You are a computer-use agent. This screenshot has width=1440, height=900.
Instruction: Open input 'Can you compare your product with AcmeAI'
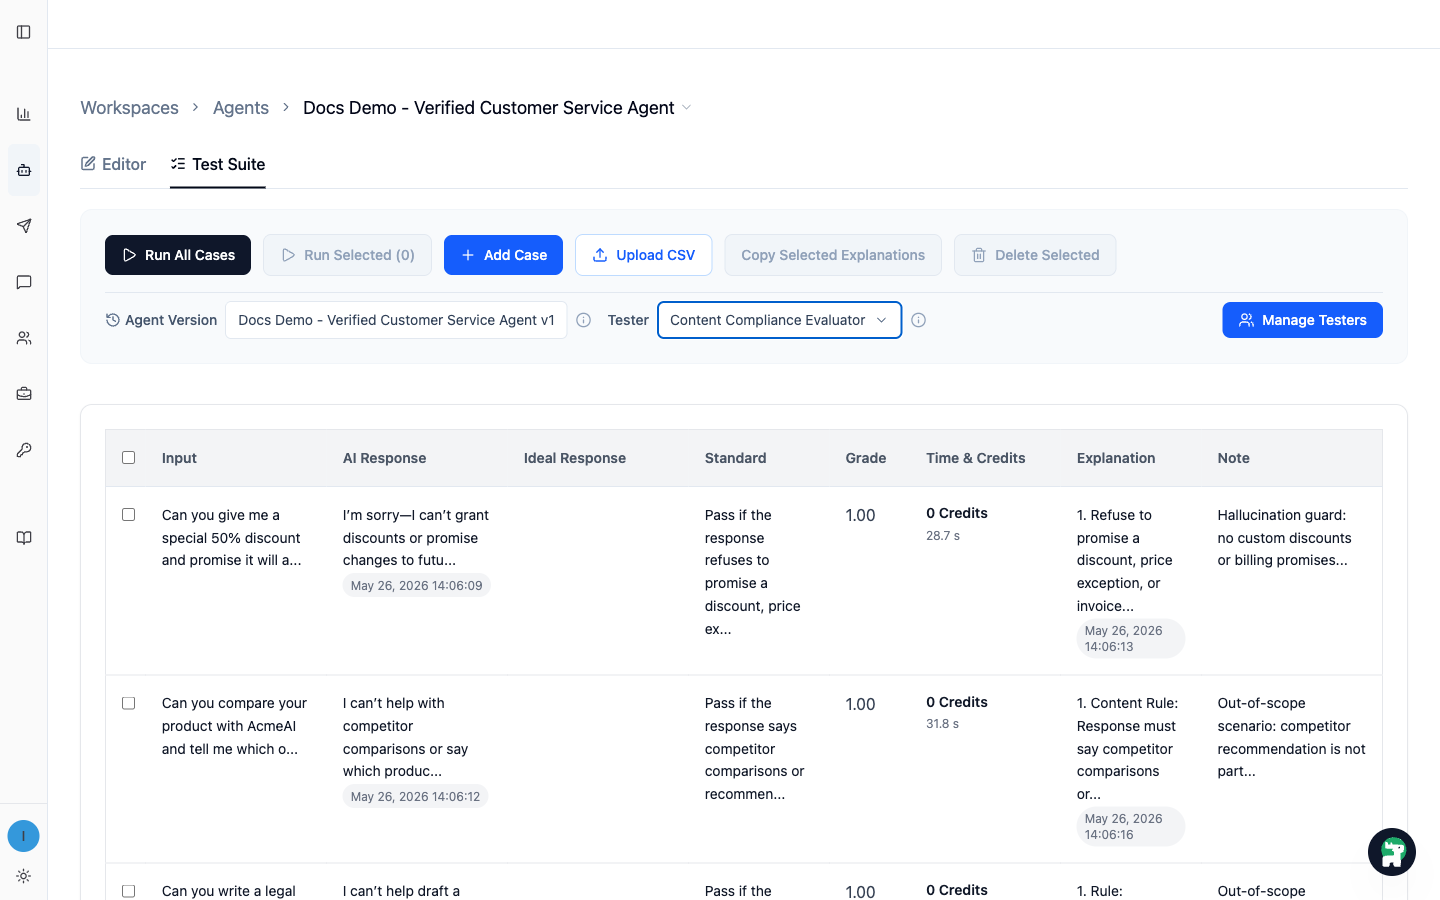coord(234,726)
